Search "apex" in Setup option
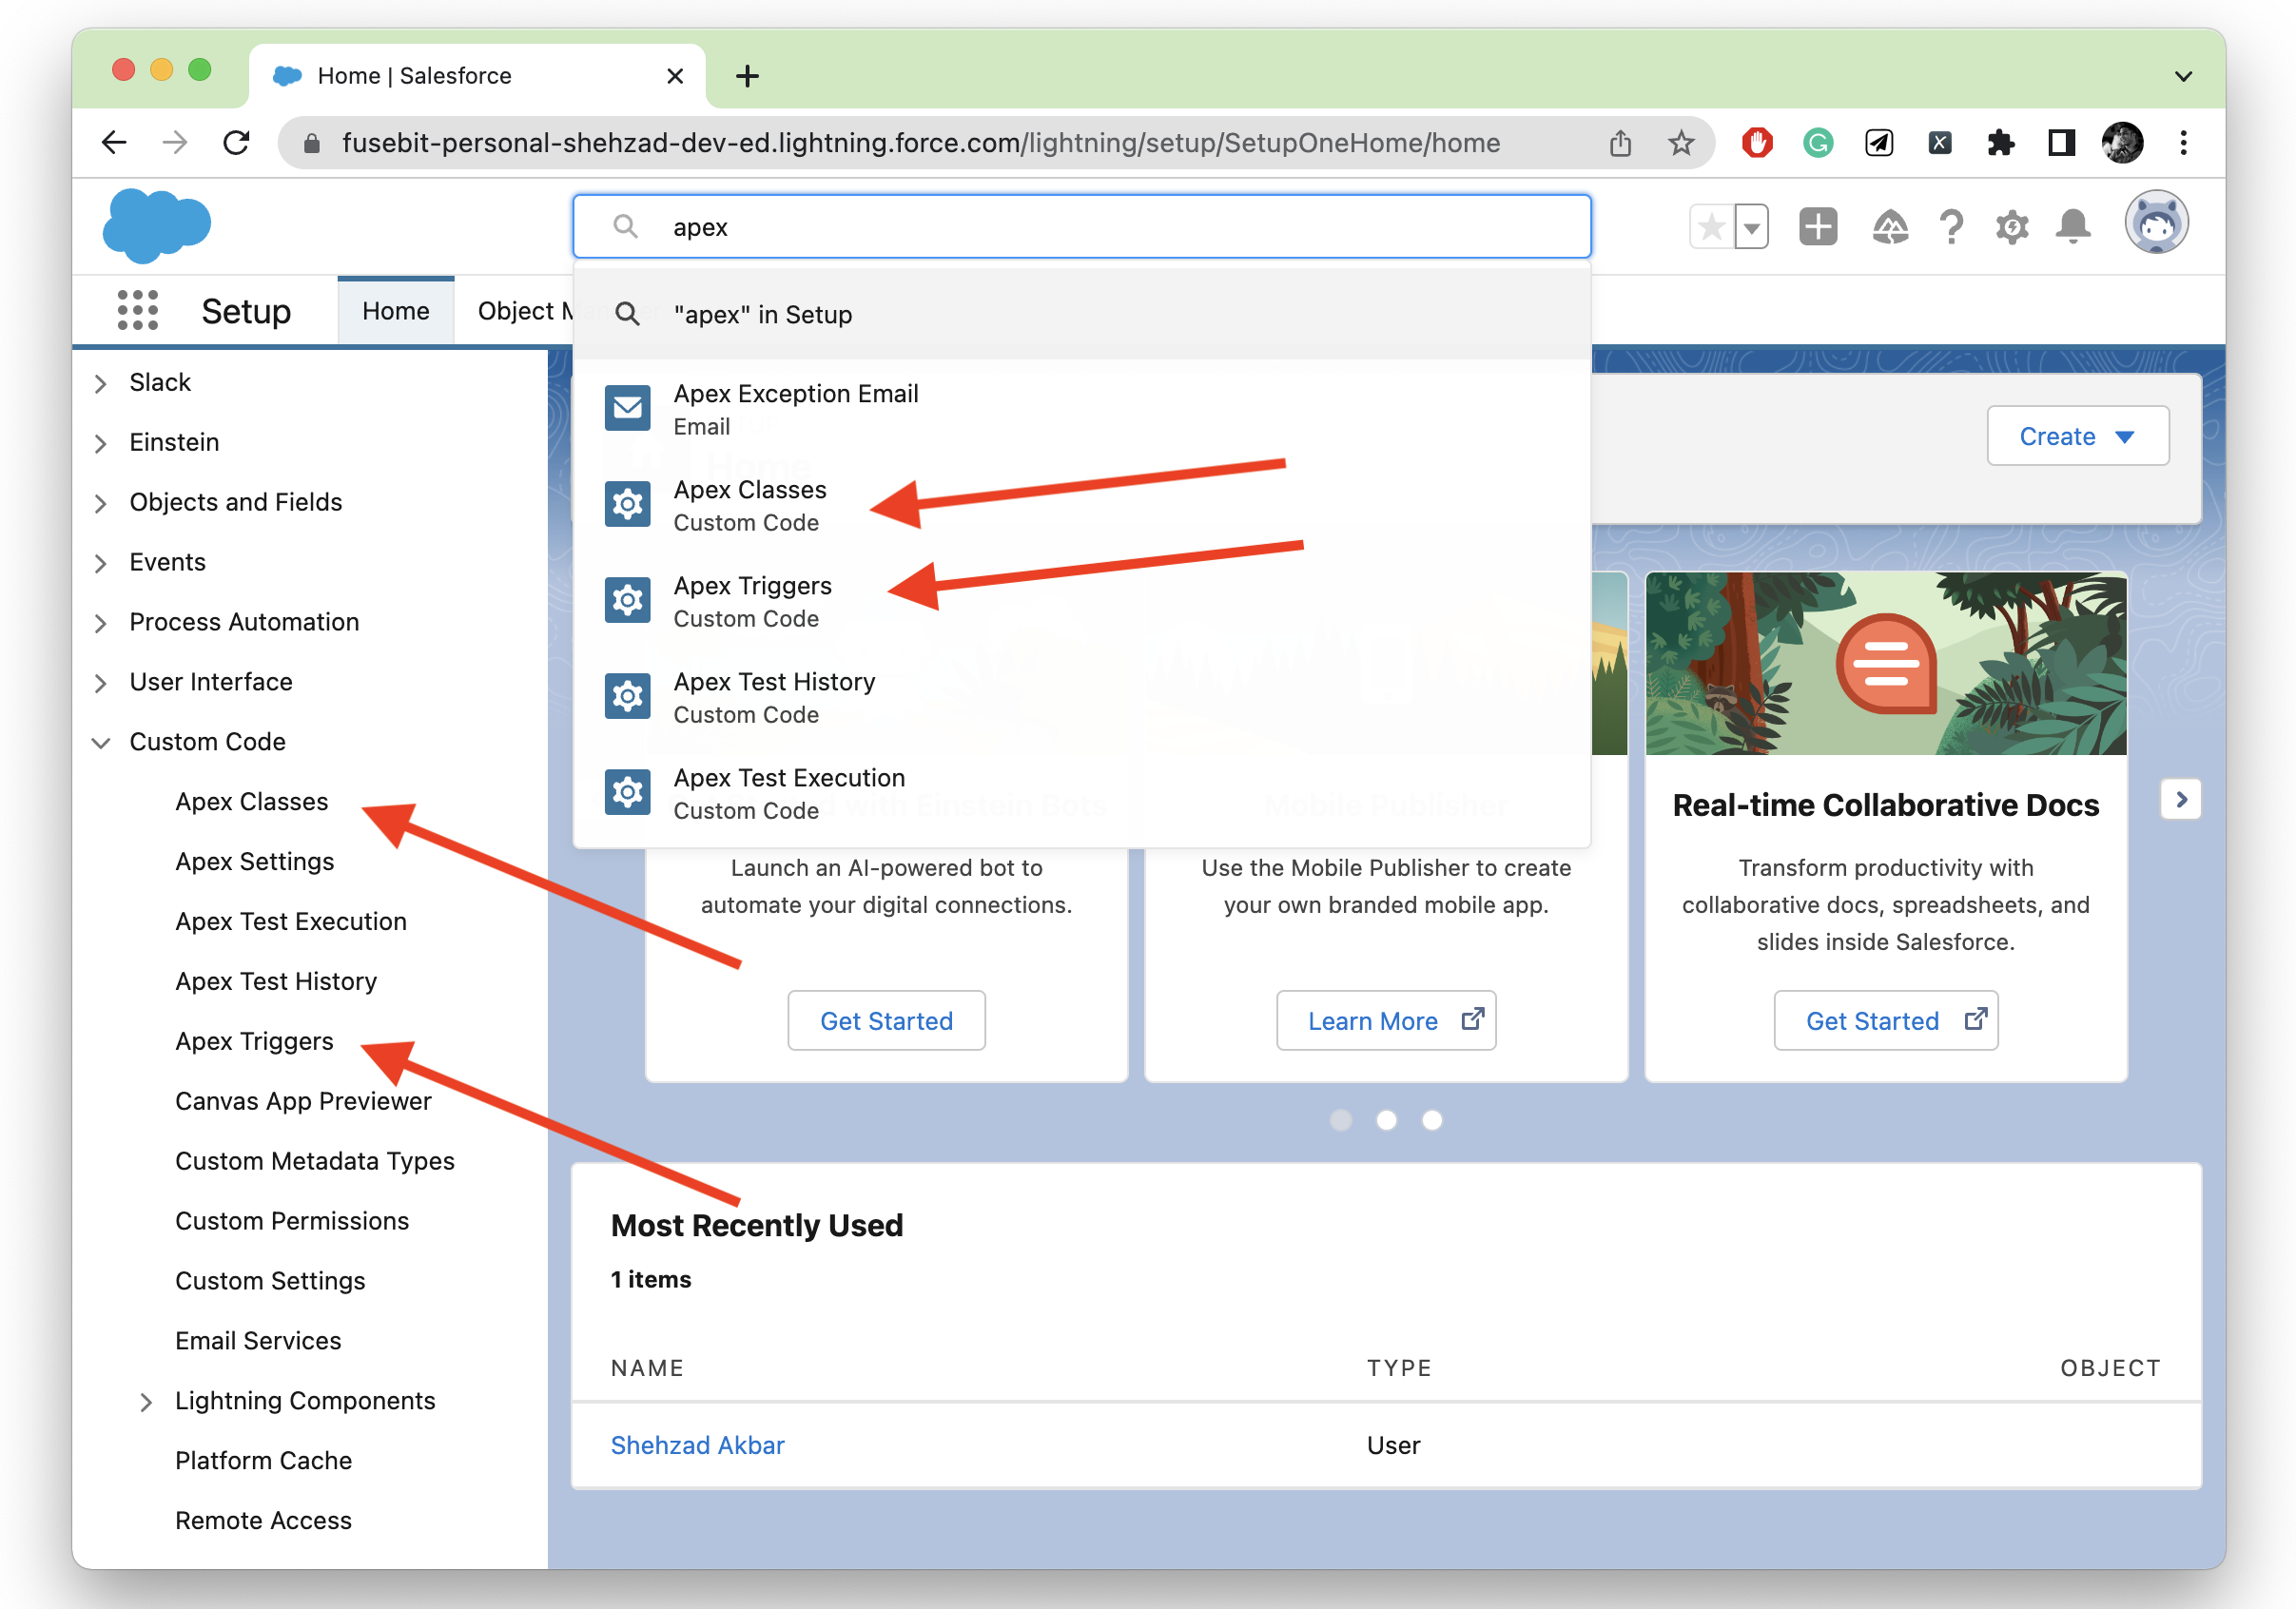This screenshot has height=1609, width=2296. (x=1081, y=314)
